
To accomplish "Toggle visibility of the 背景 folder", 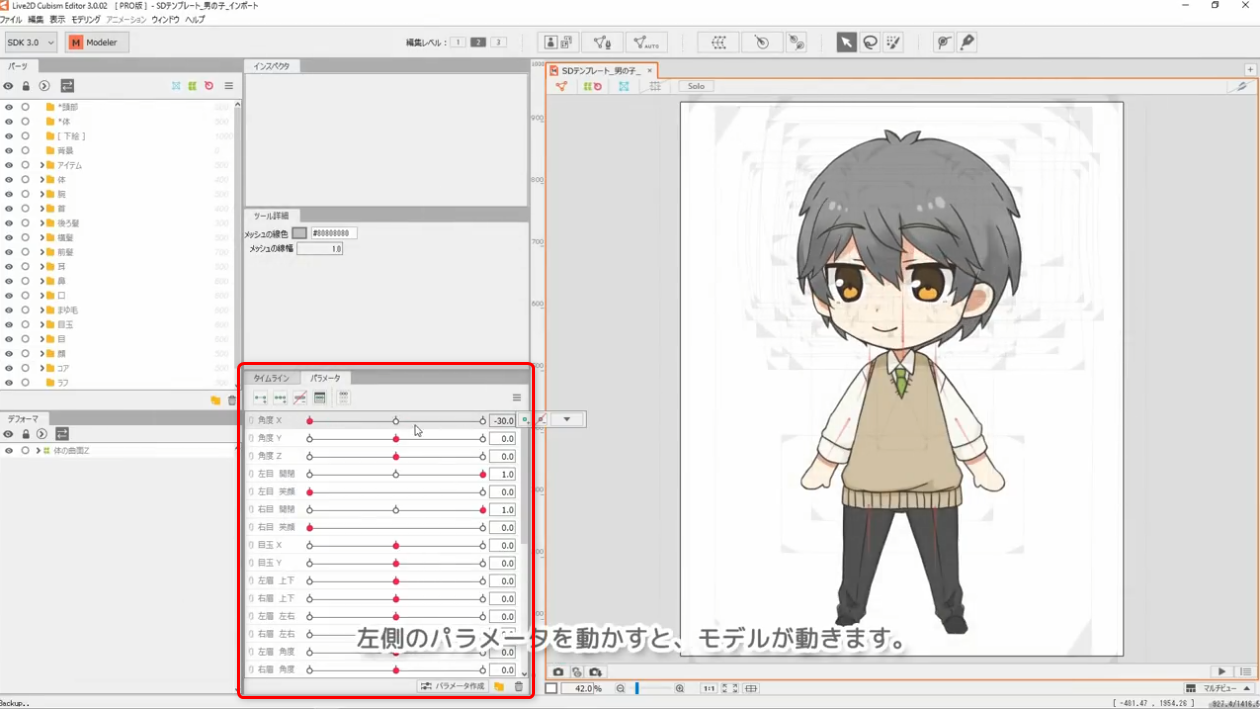I will coord(8,150).
